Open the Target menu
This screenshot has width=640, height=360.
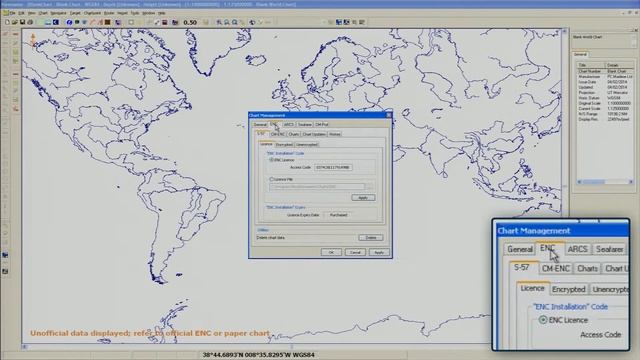tap(75, 13)
